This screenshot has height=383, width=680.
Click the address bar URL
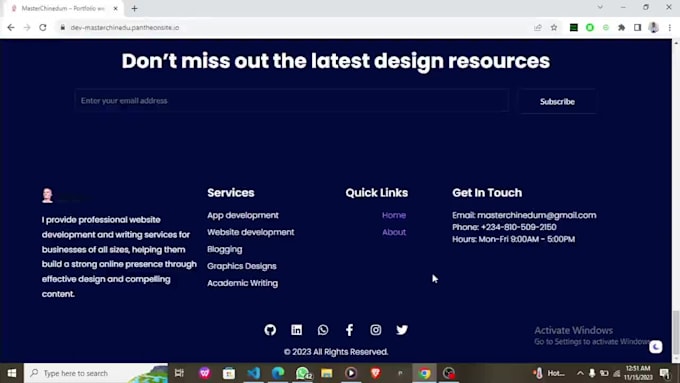[125, 27]
